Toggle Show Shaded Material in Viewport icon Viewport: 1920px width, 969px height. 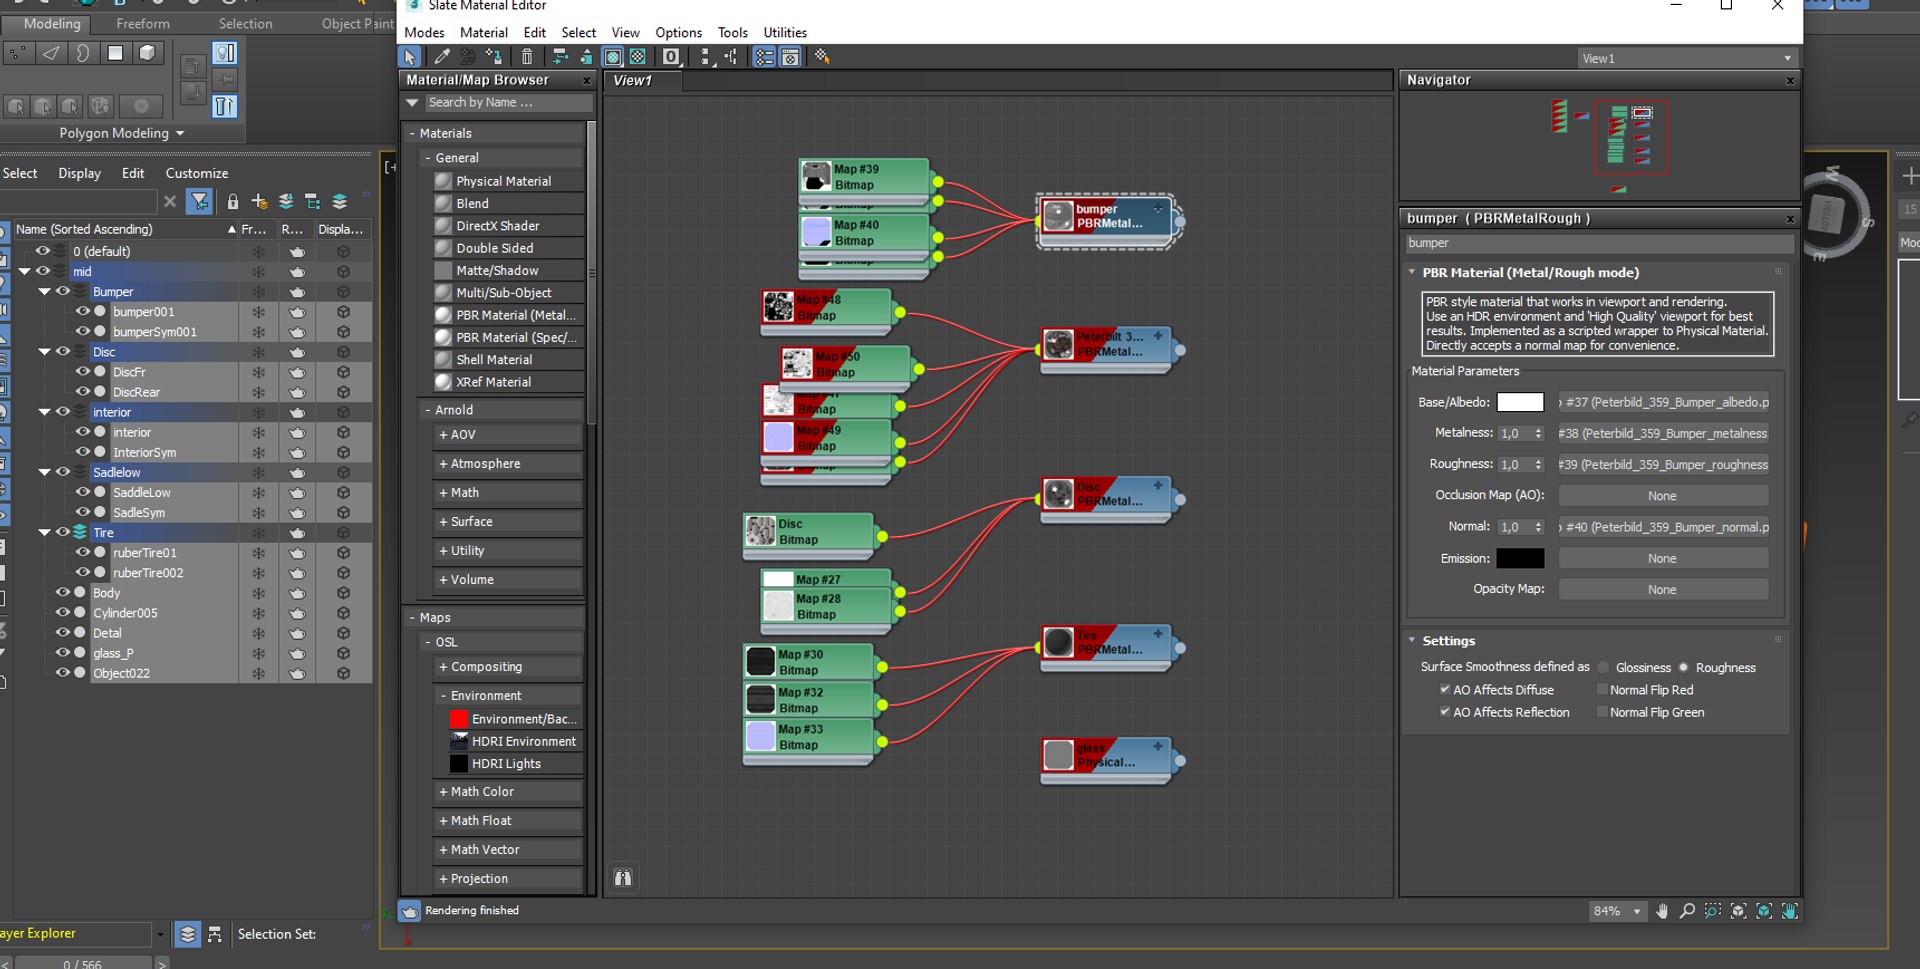pos(613,57)
